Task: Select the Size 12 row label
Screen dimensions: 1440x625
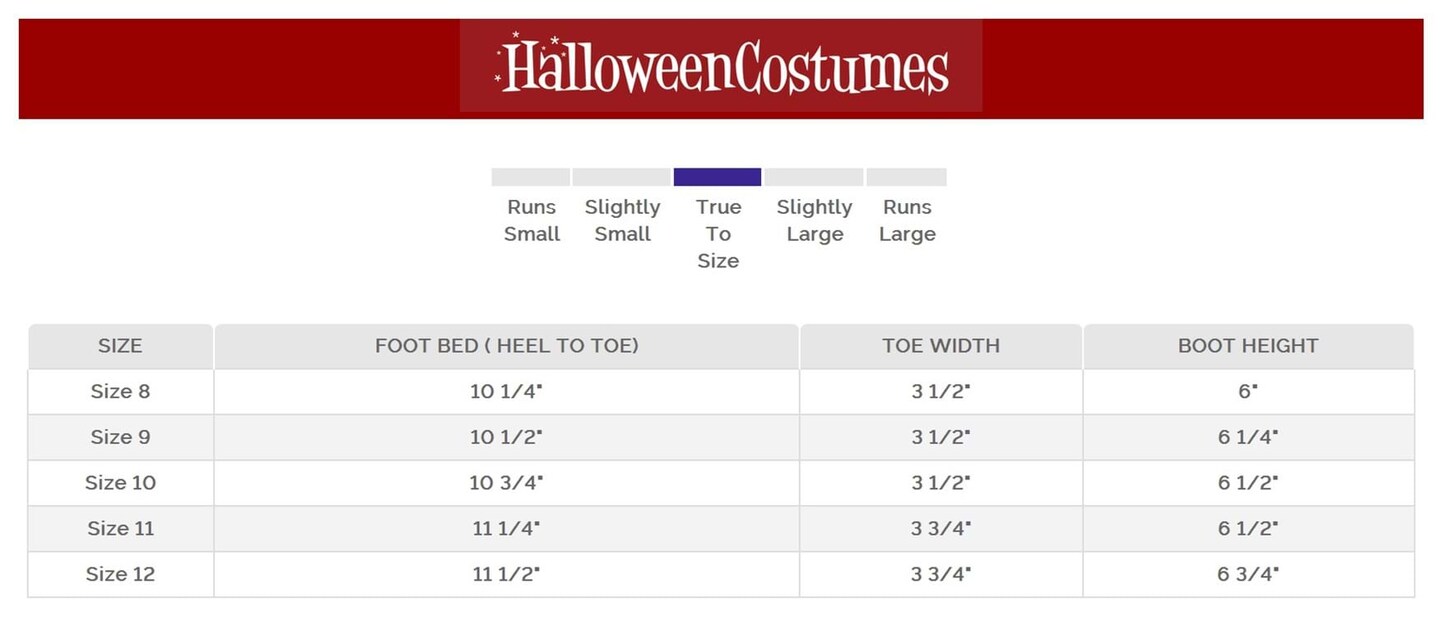Action: pos(120,574)
